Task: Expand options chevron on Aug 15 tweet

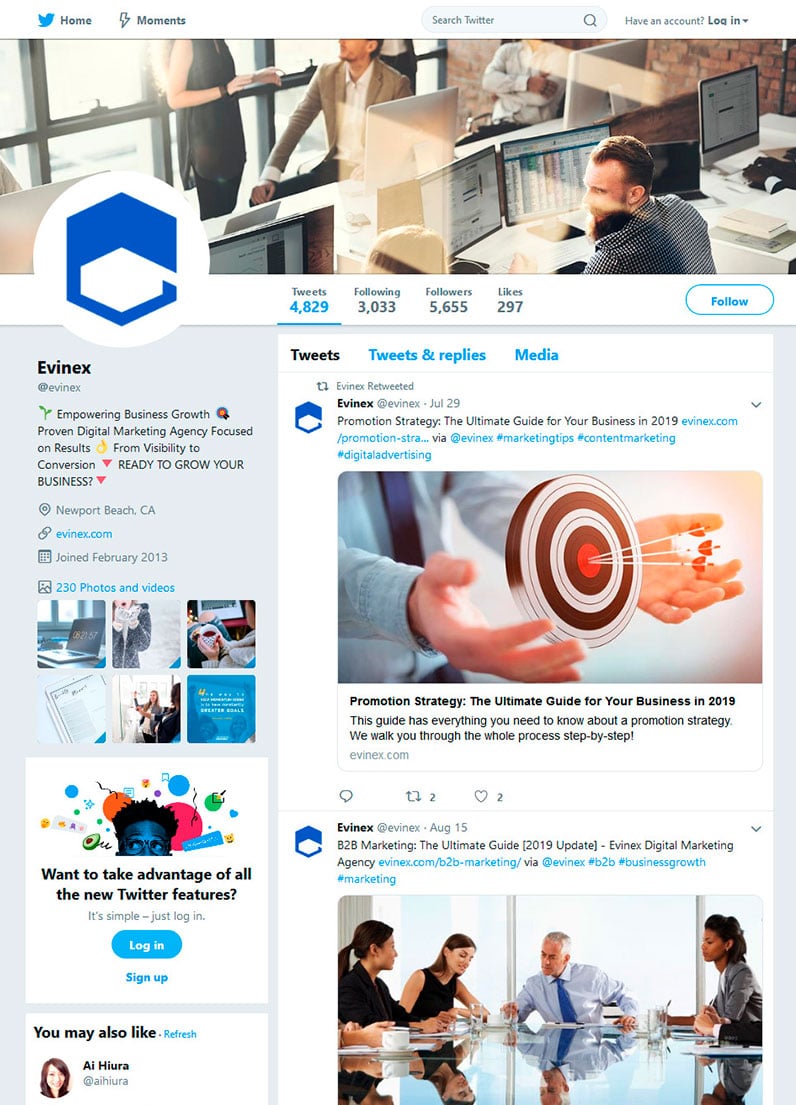Action: coord(756,829)
